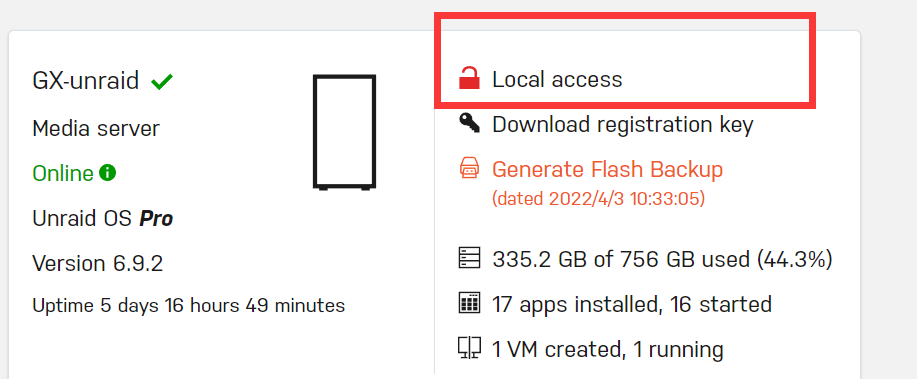The image size is (917, 379).
Task: Click the VM monitors icon
Action: (469, 349)
